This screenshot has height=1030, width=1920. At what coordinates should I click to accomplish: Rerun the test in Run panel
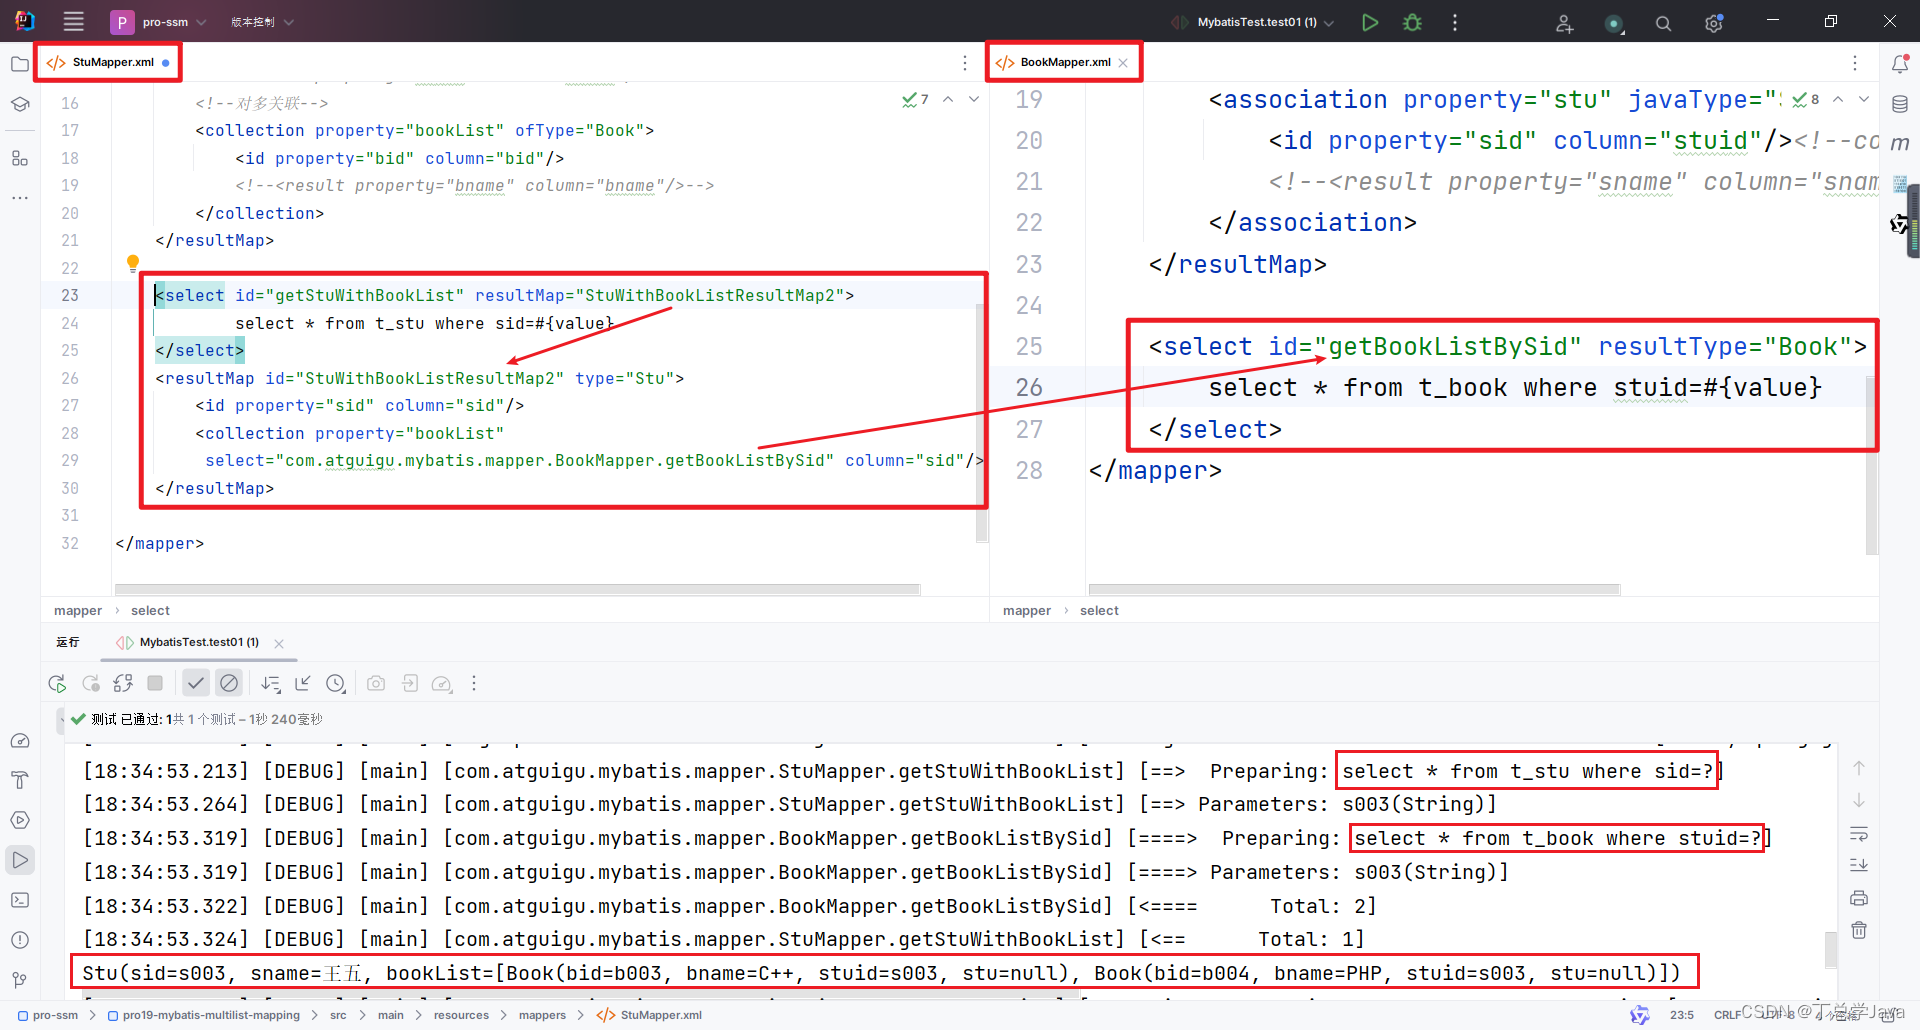(57, 683)
